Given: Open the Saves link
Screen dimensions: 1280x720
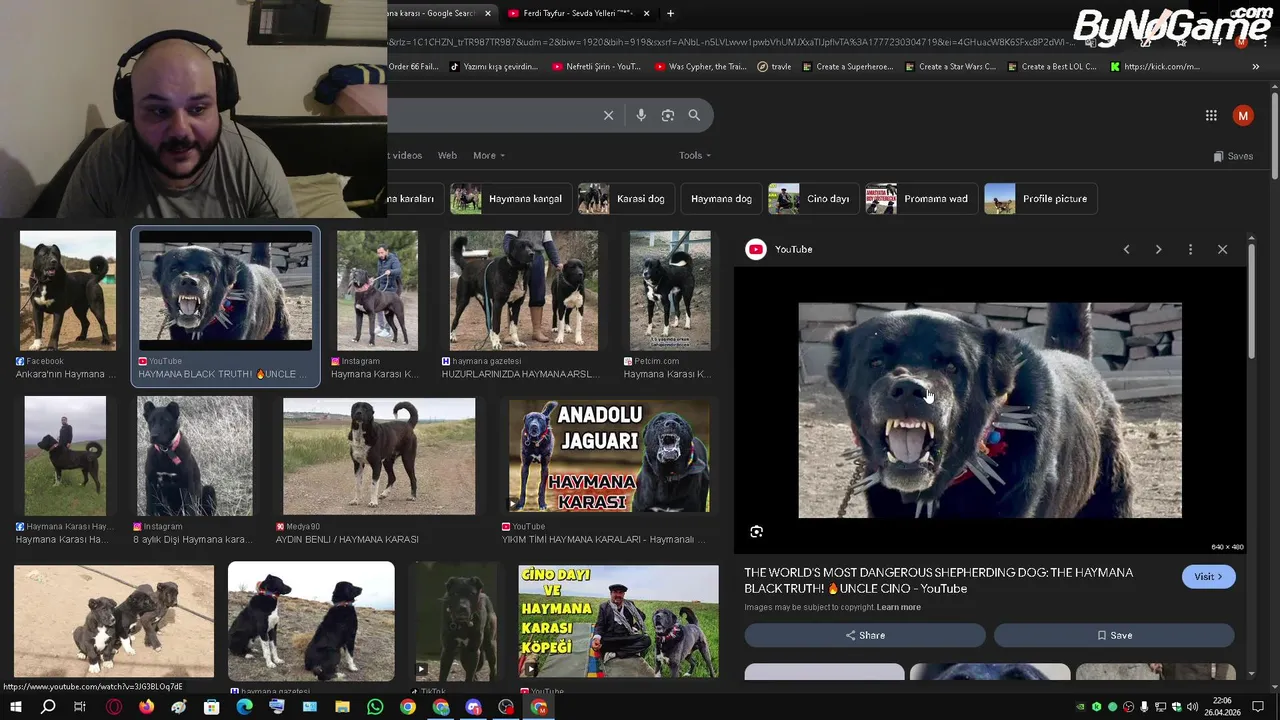Looking at the screenshot, I should coord(1233,156).
